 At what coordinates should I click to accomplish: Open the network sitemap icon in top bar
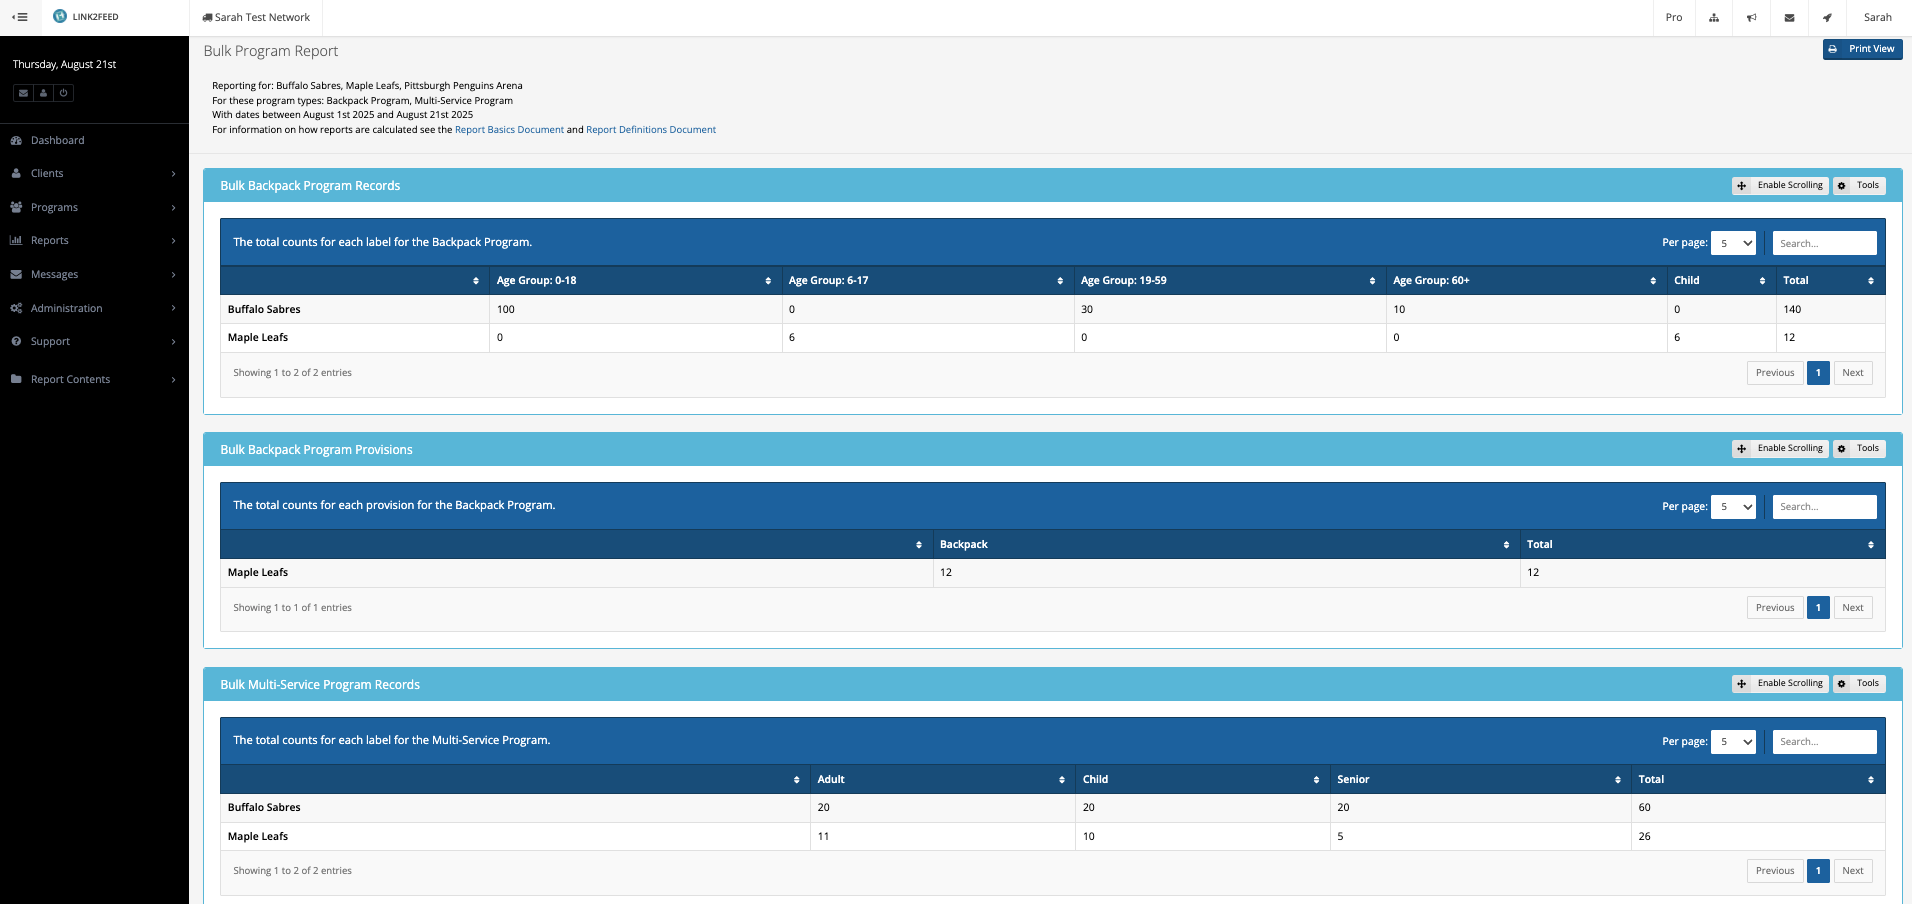(x=1713, y=17)
